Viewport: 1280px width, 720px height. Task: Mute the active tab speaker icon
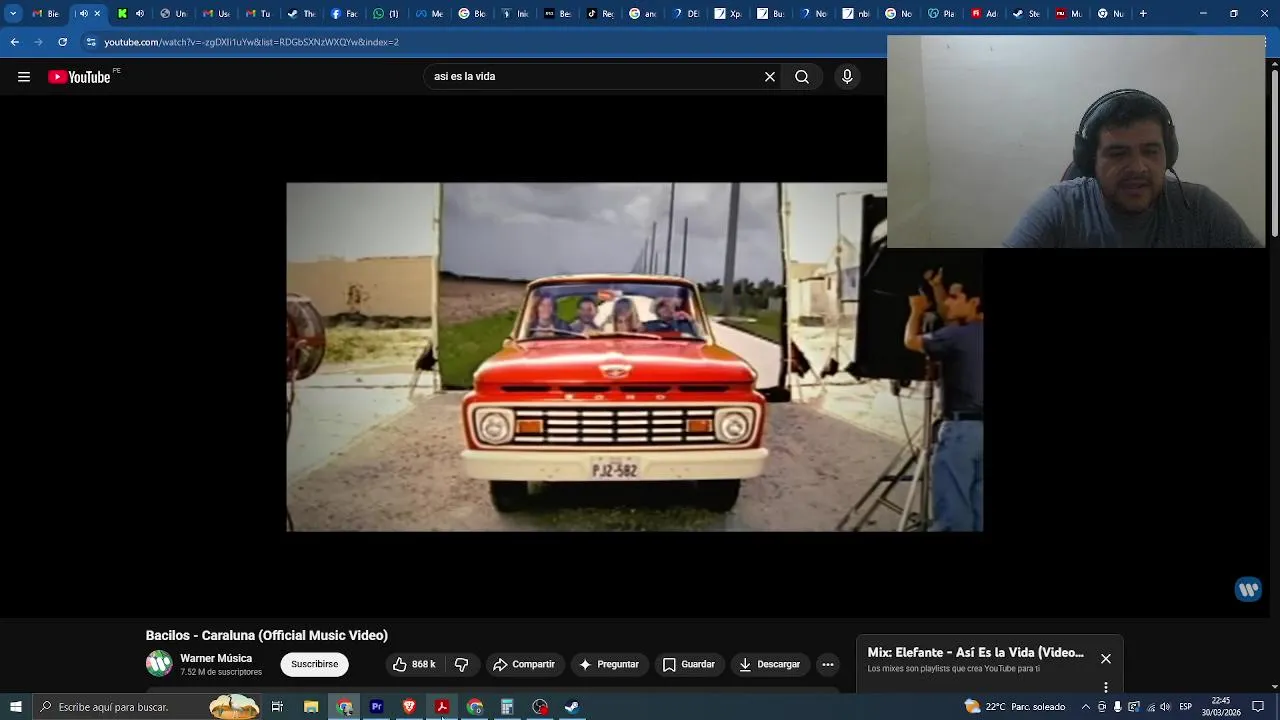[x=83, y=14]
